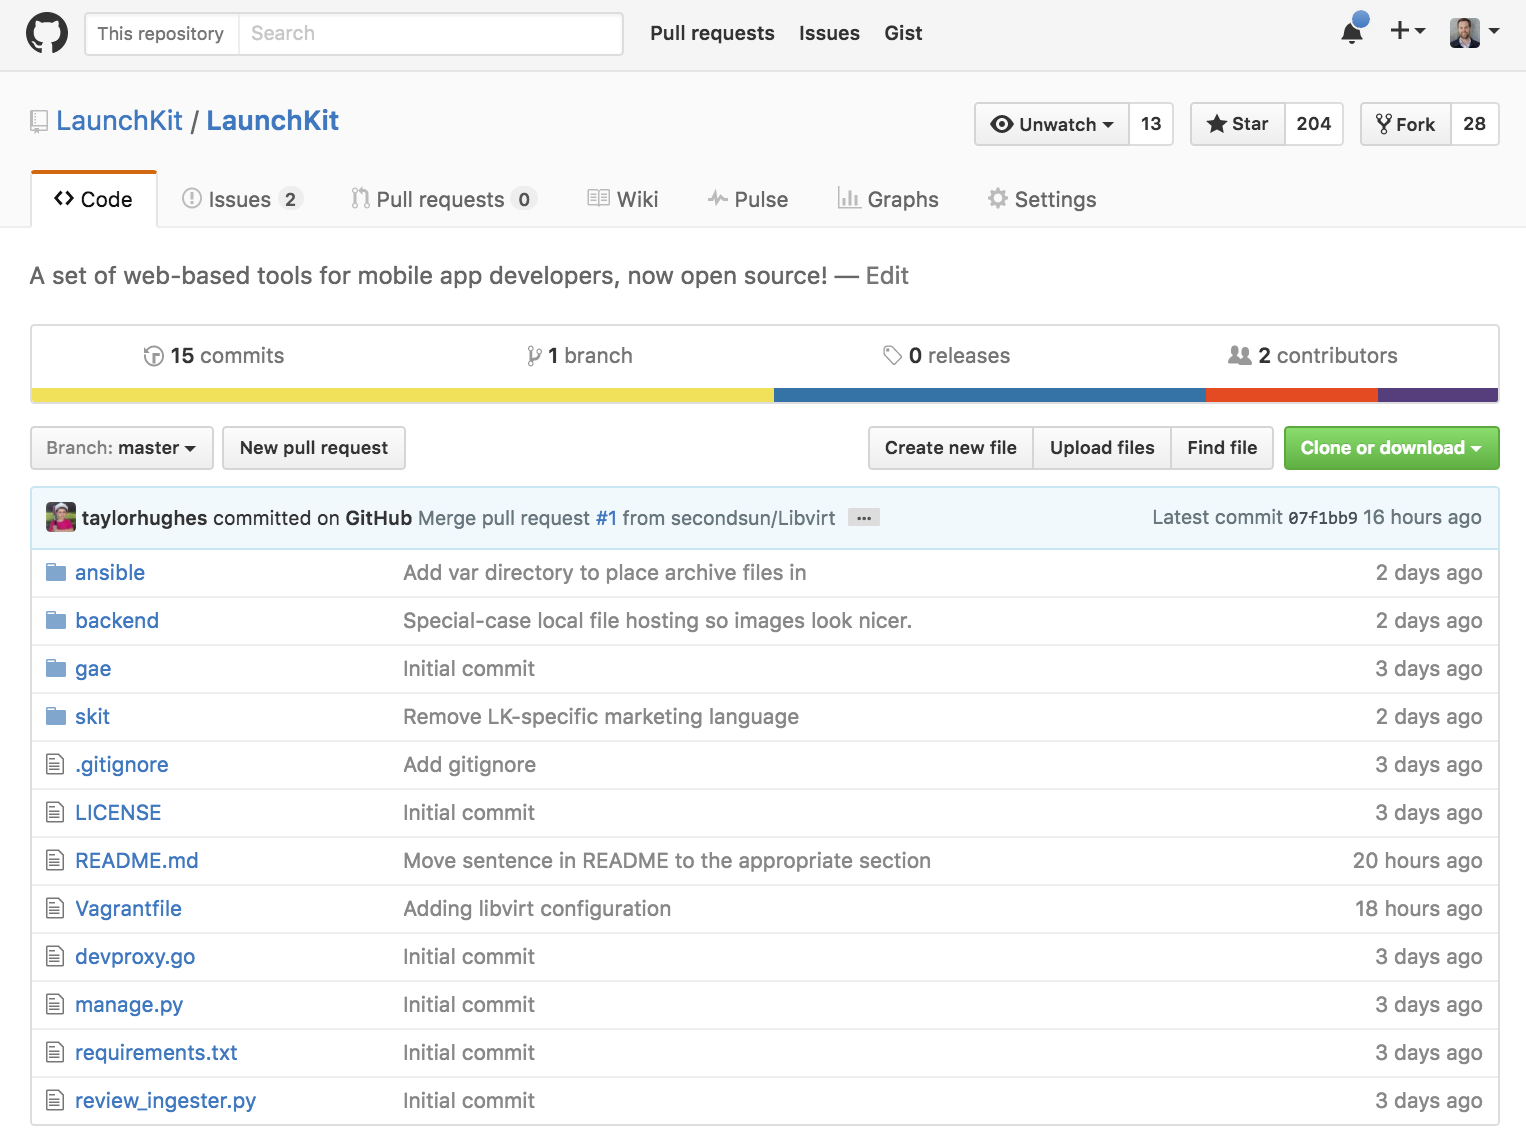View the 15 commits history

click(214, 356)
